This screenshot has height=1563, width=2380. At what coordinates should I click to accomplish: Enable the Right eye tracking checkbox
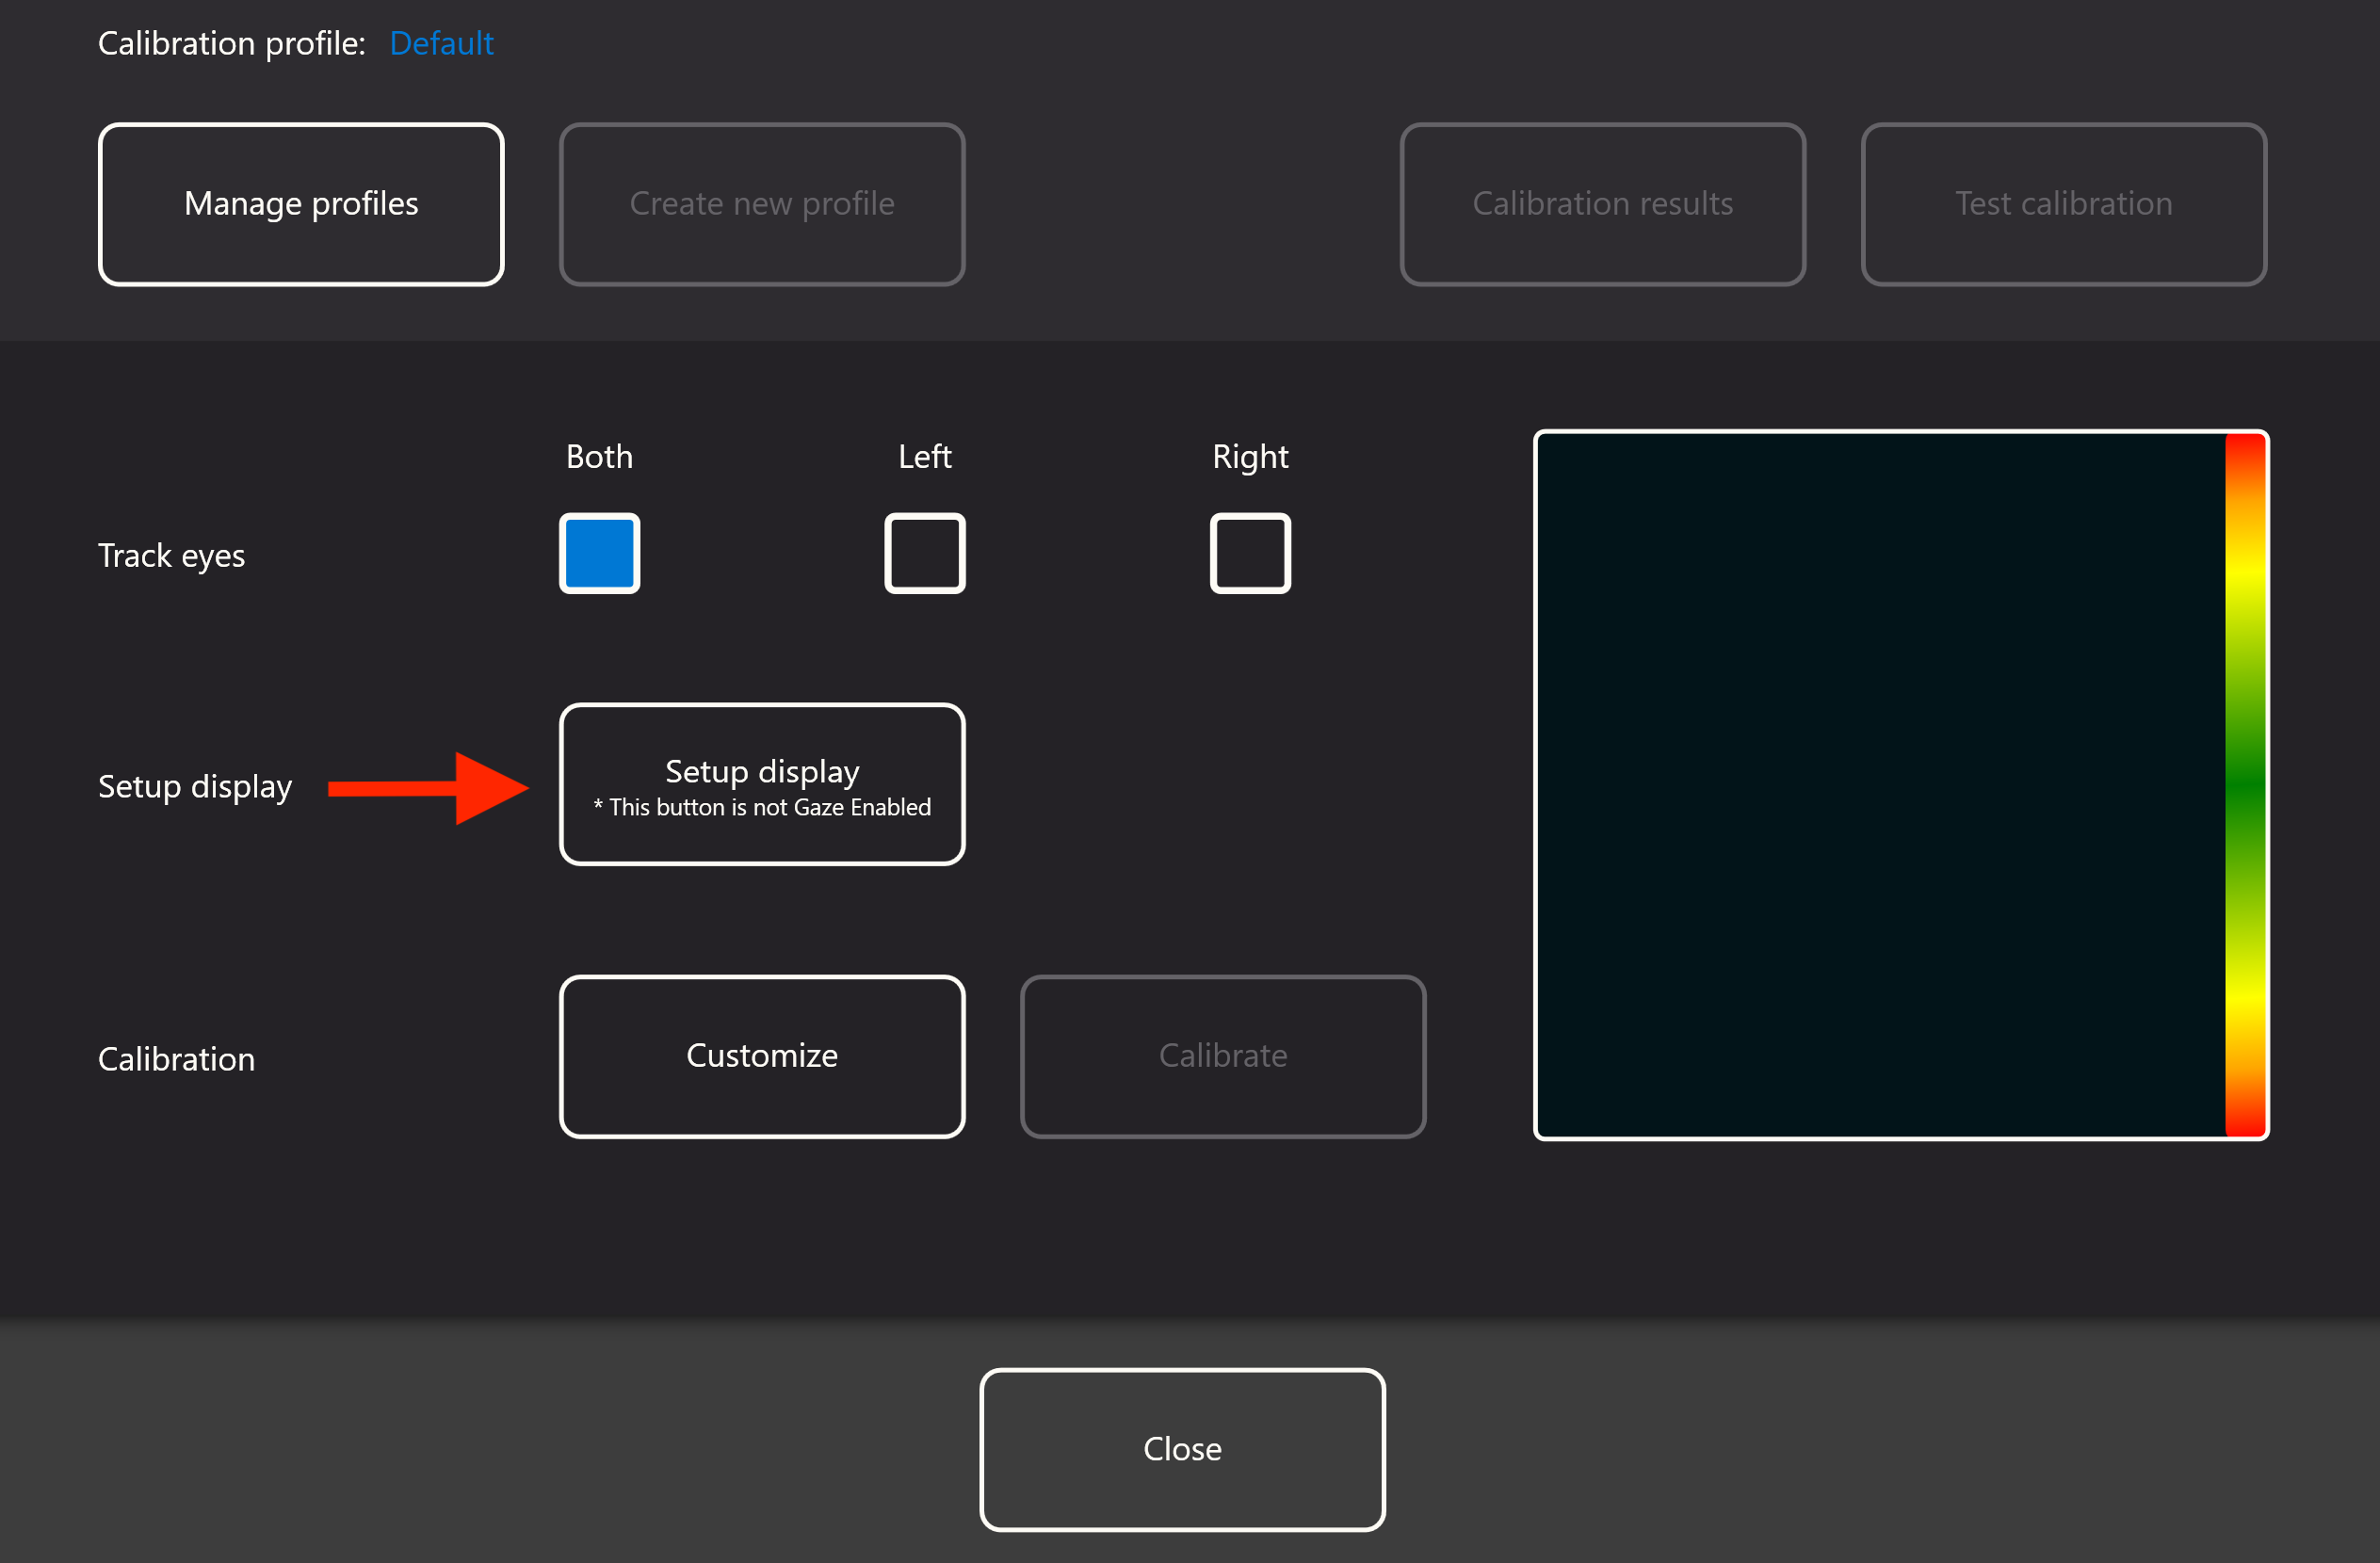1250,553
